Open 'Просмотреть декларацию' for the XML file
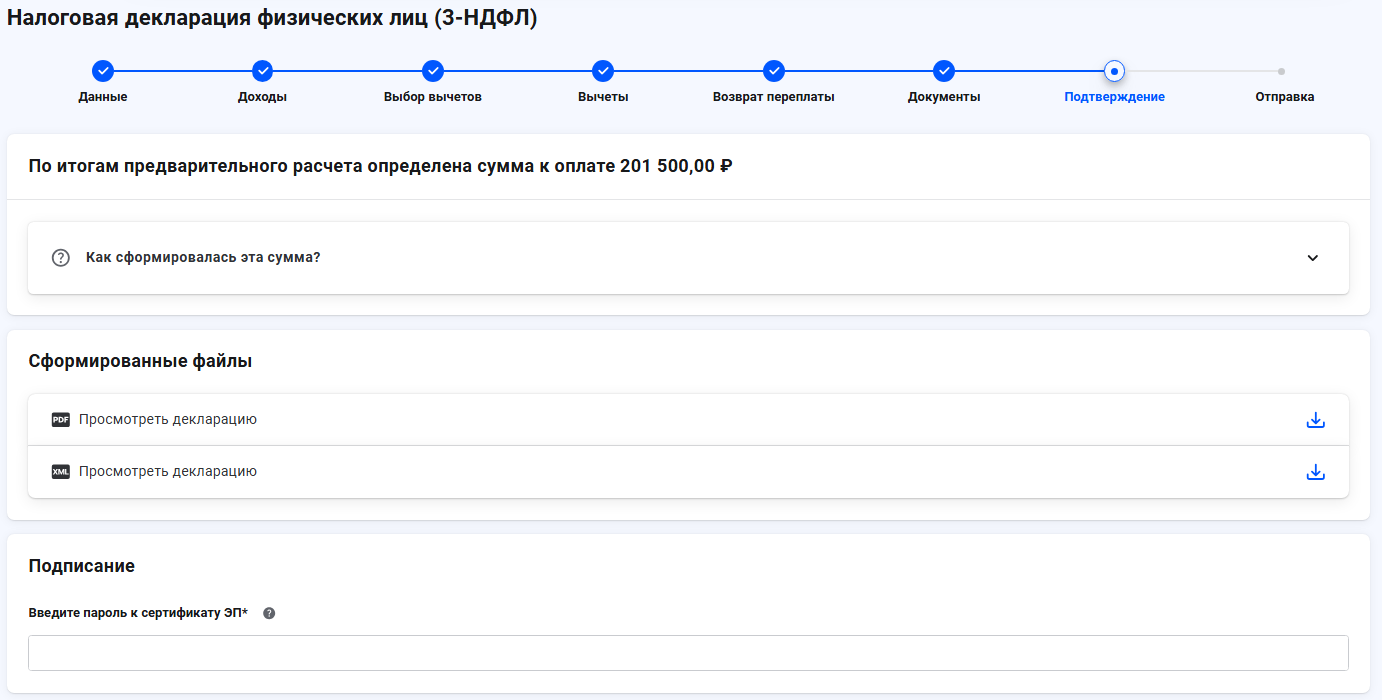Viewport: 1382px width, 700px height. [165, 471]
